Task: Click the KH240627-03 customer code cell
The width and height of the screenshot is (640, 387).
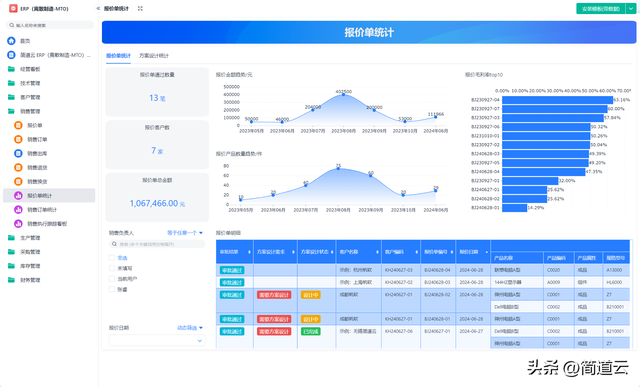Action: pos(399,270)
